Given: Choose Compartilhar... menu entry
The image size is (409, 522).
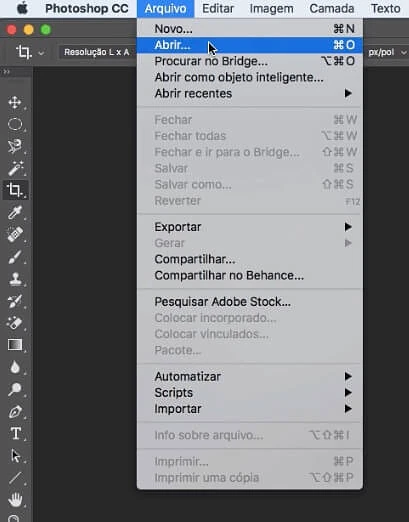Looking at the screenshot, I should [250, 259].
